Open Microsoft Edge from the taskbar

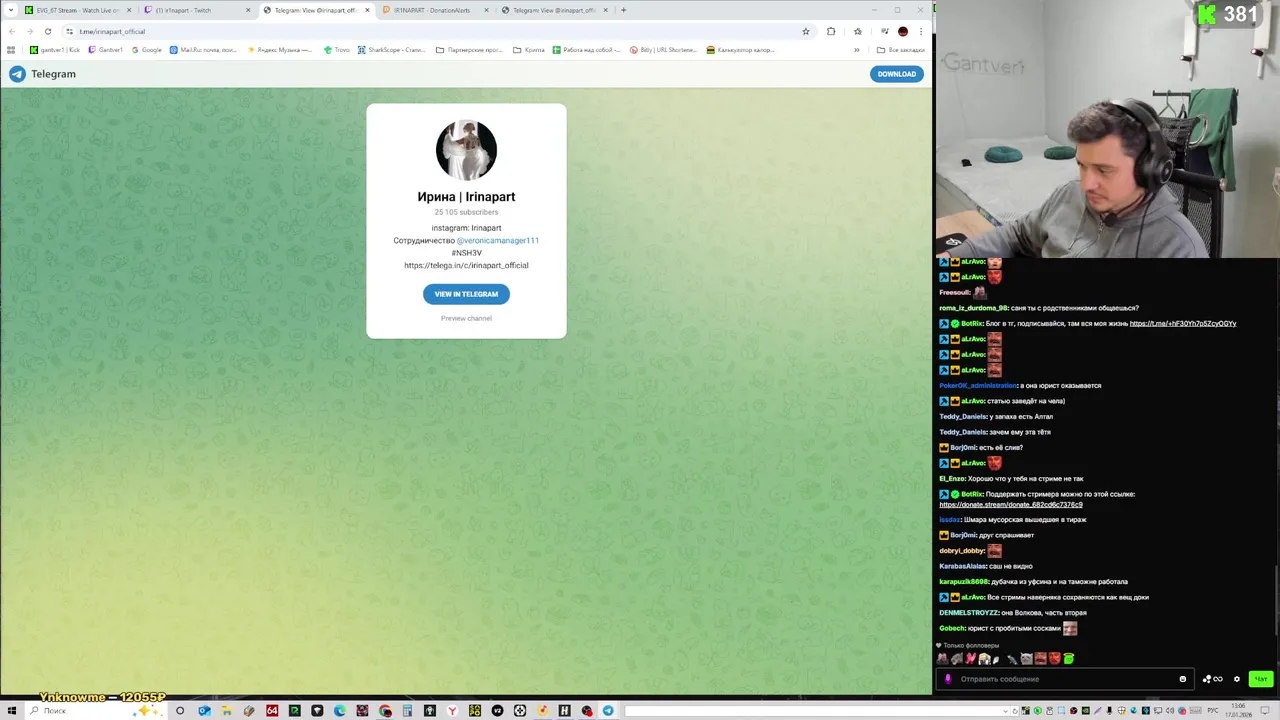point(340,711)
